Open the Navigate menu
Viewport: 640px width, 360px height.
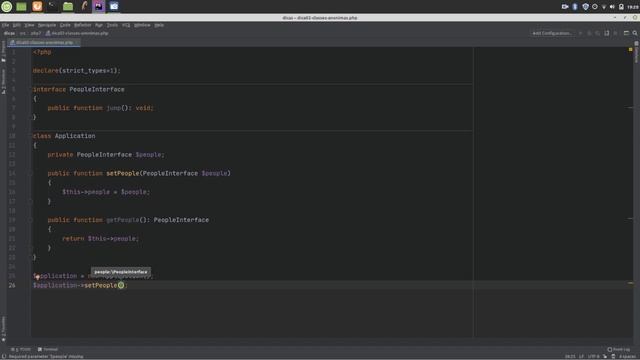click(x=47, y=25)
